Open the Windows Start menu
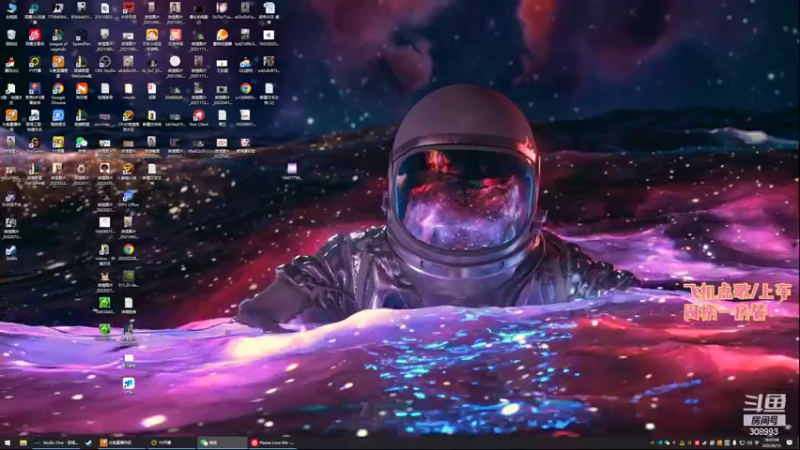Viewport: 800px width, 450px height. click(7, 442)
